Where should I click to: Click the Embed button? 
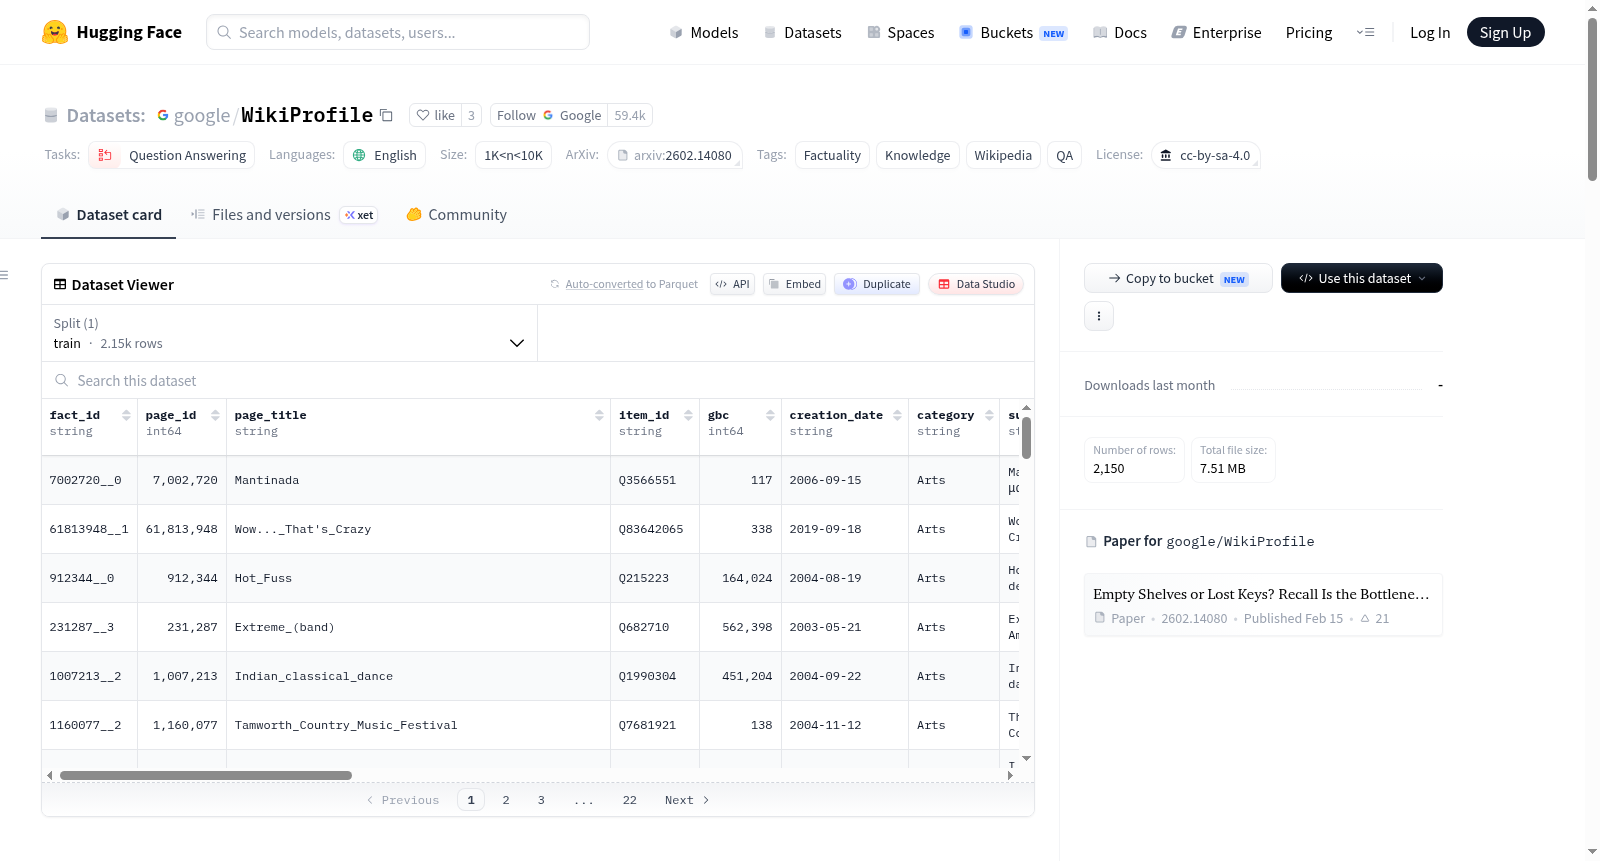click(794, 284)
